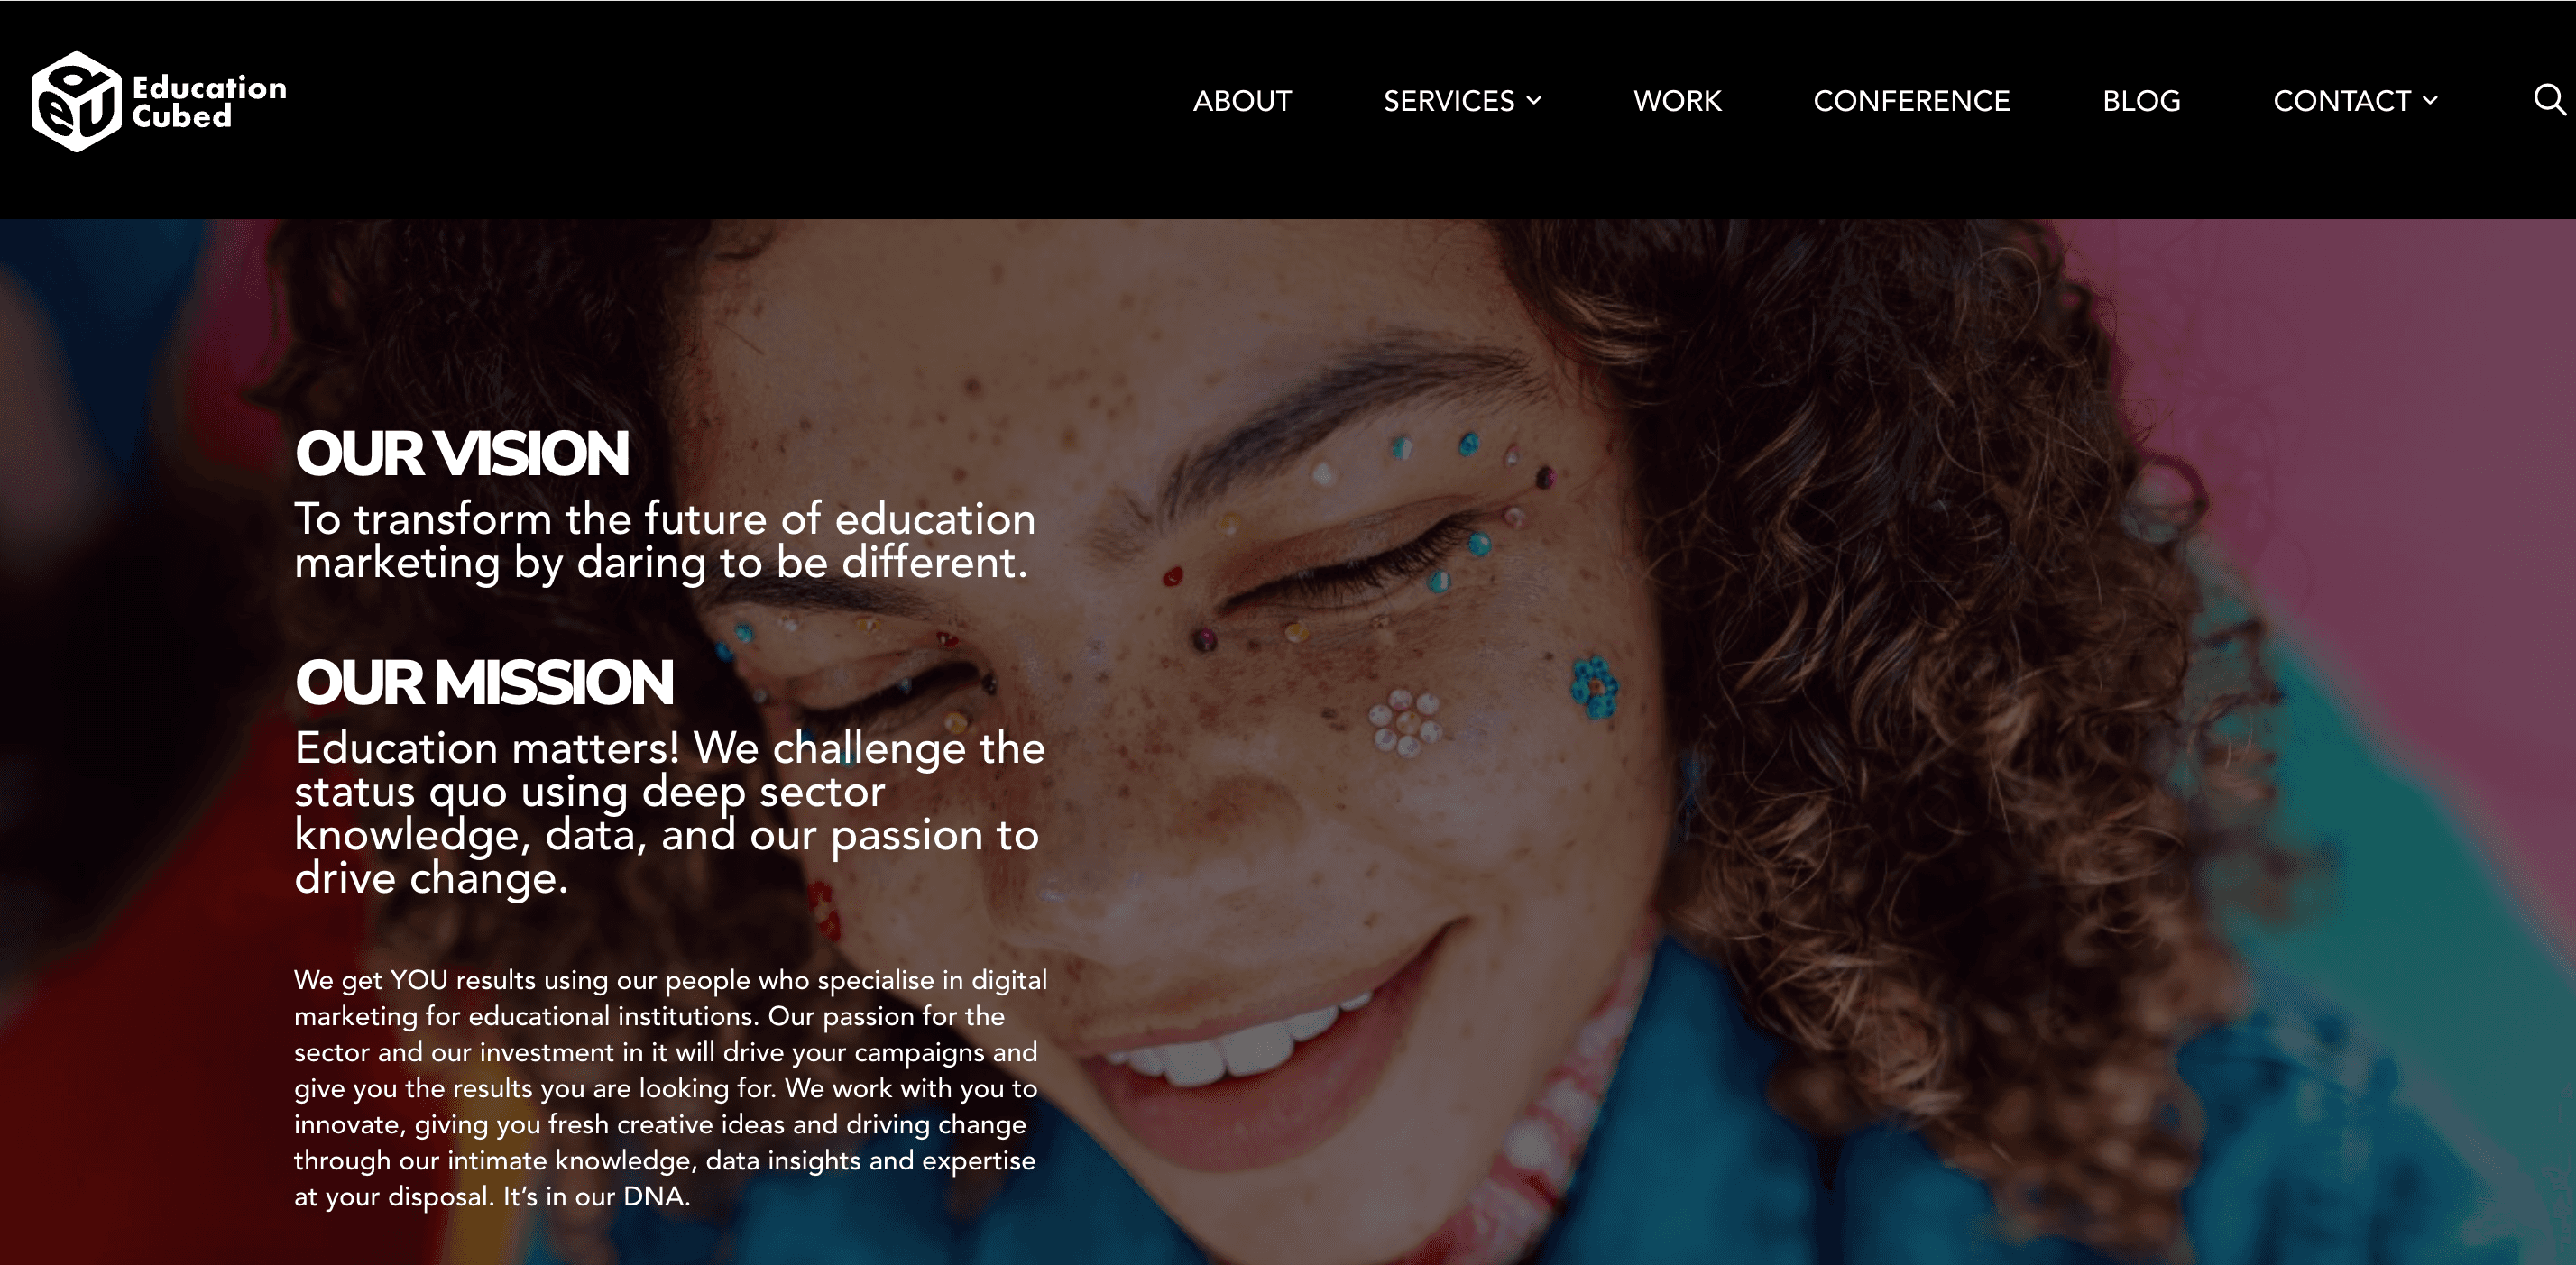Click the Education Cubed cube logo icon
Viewport: 2576px width, 1265px height.
click(x=76, y=102)
